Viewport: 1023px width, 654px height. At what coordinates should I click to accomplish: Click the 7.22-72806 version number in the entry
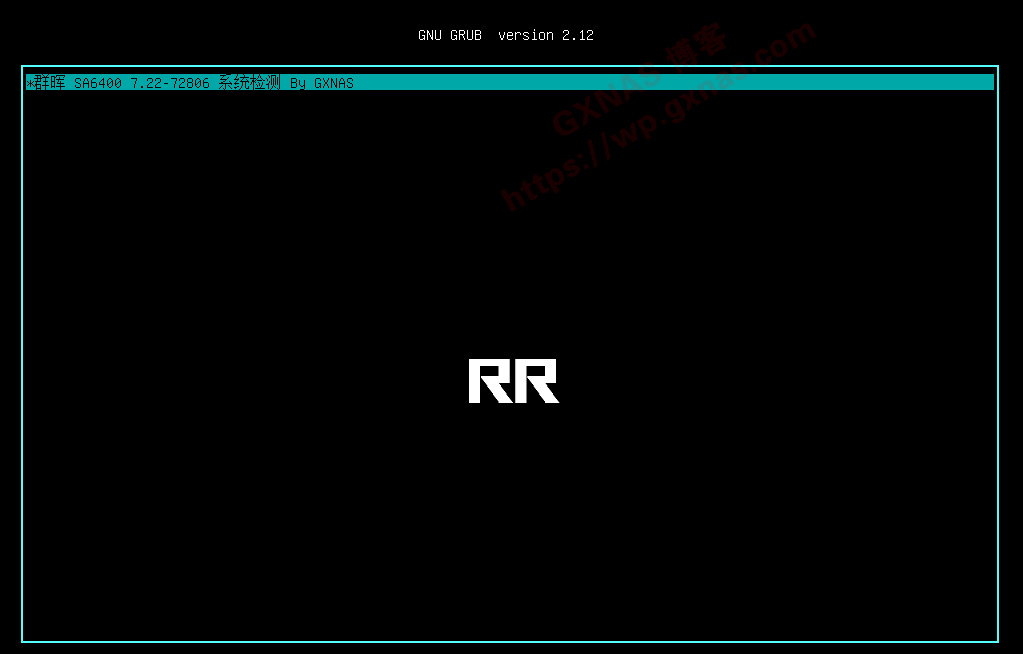[x=170, y=83]
